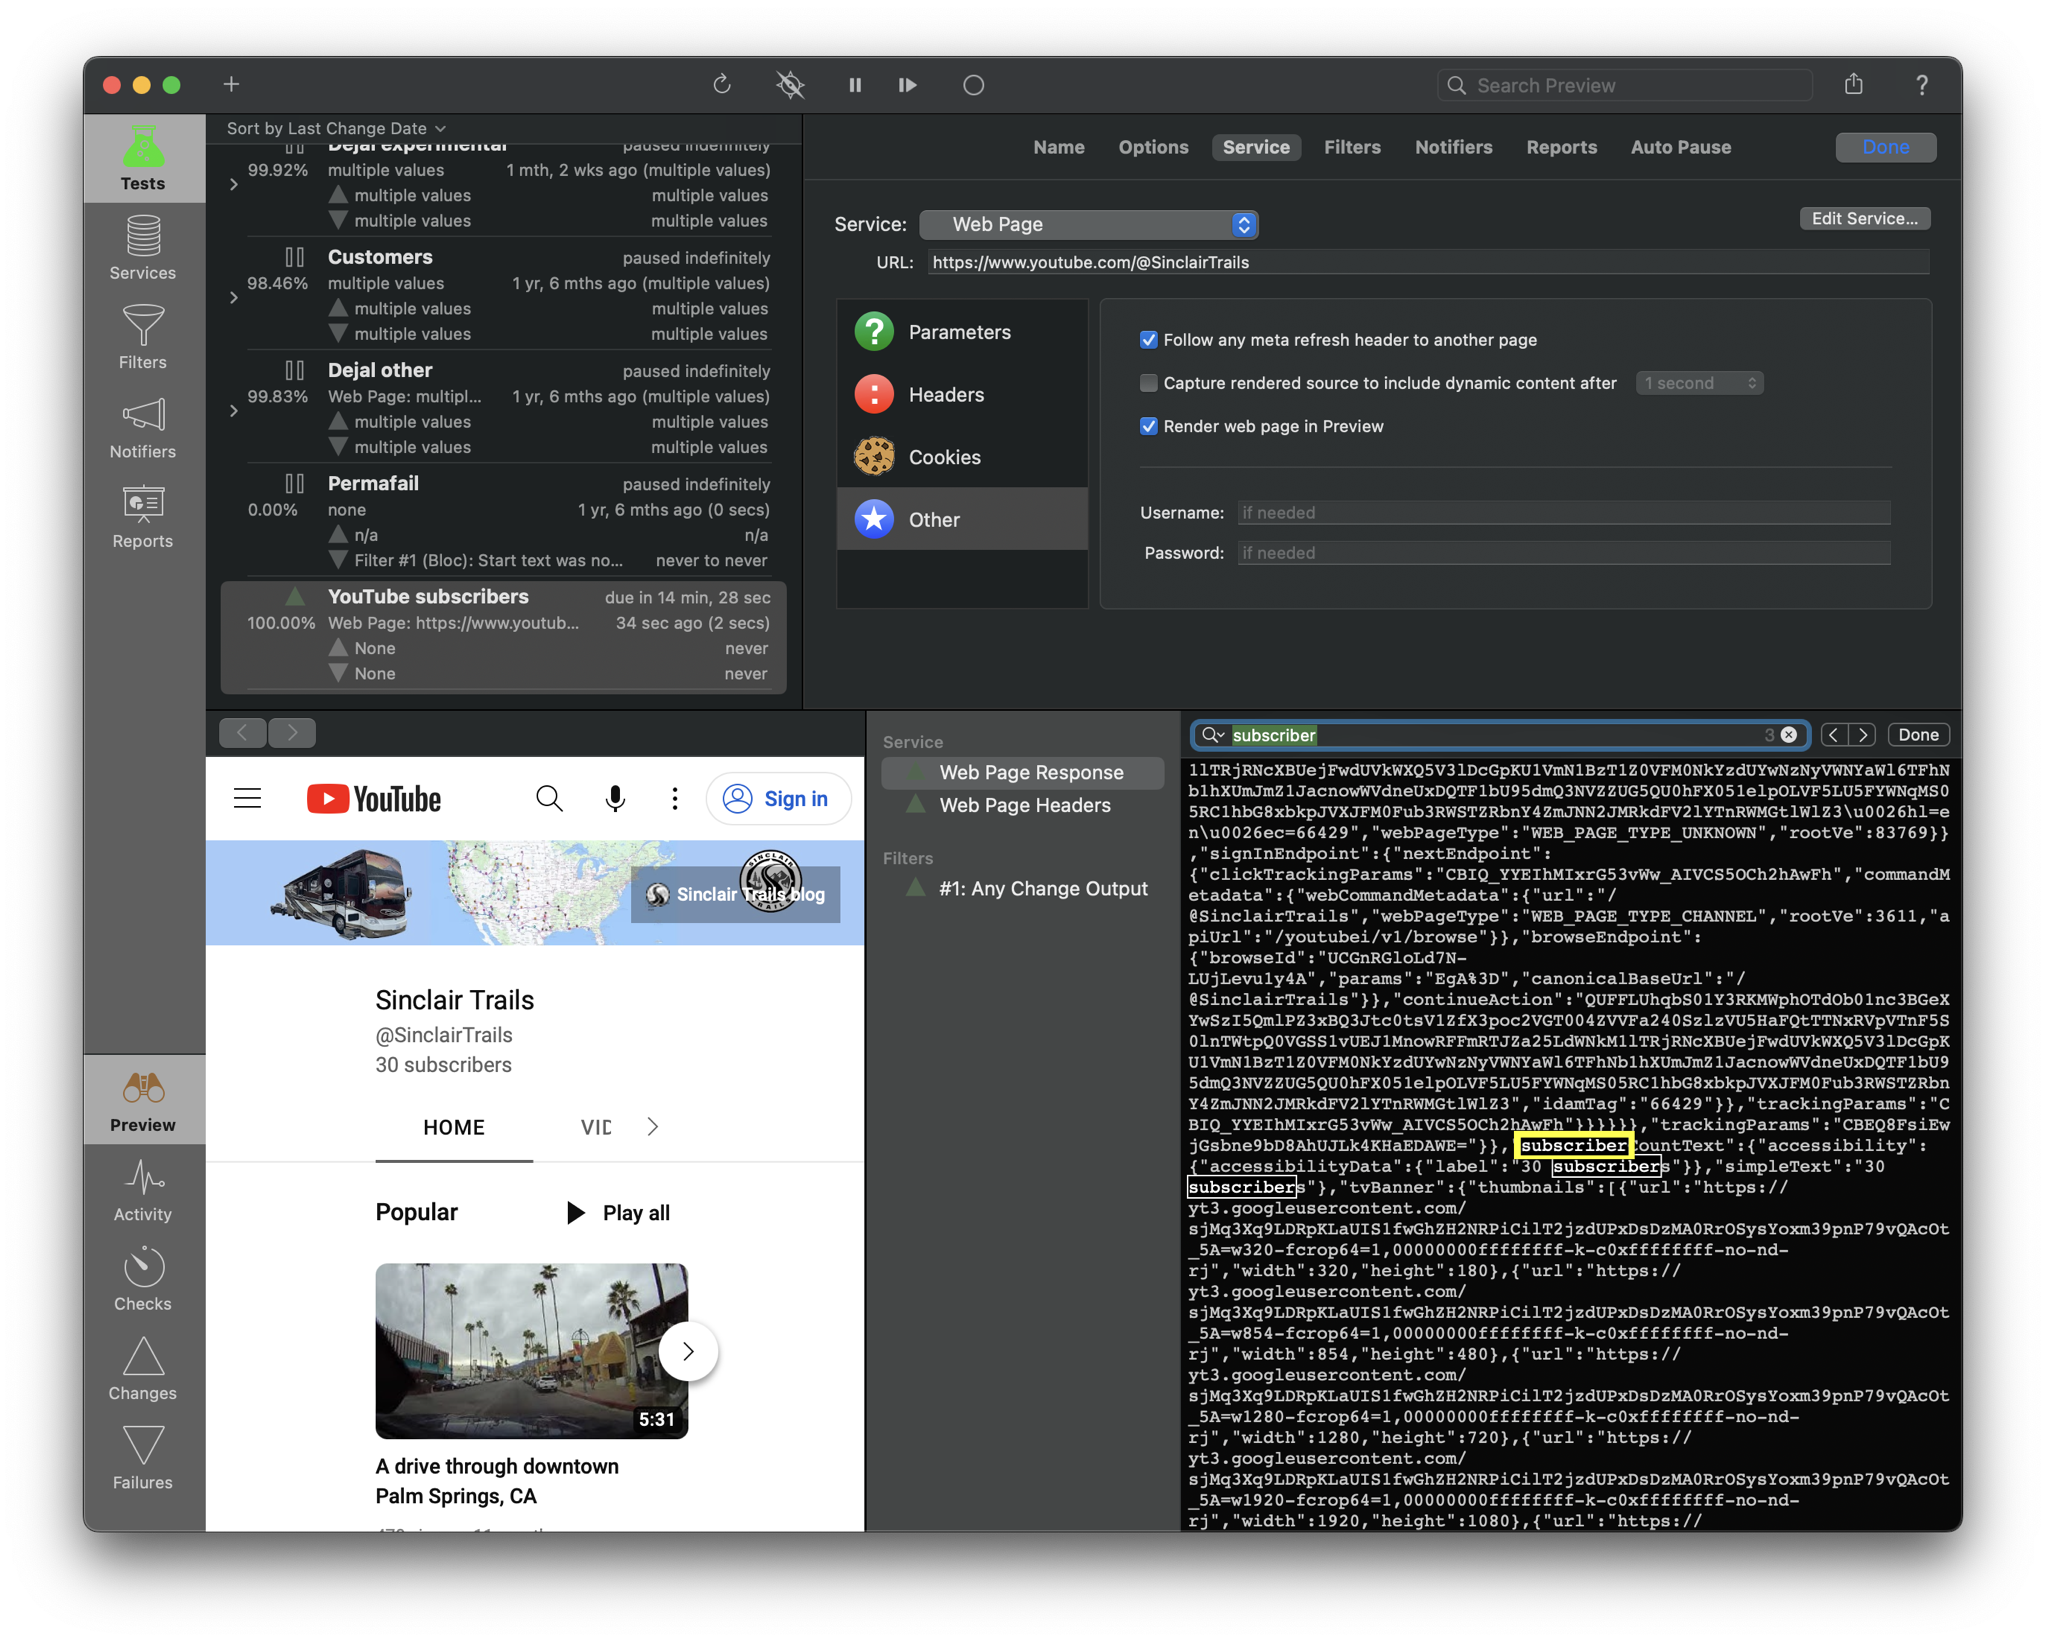Jump to next search match arrow
Screen dimensions: 2046x1642
[1862, 735]
